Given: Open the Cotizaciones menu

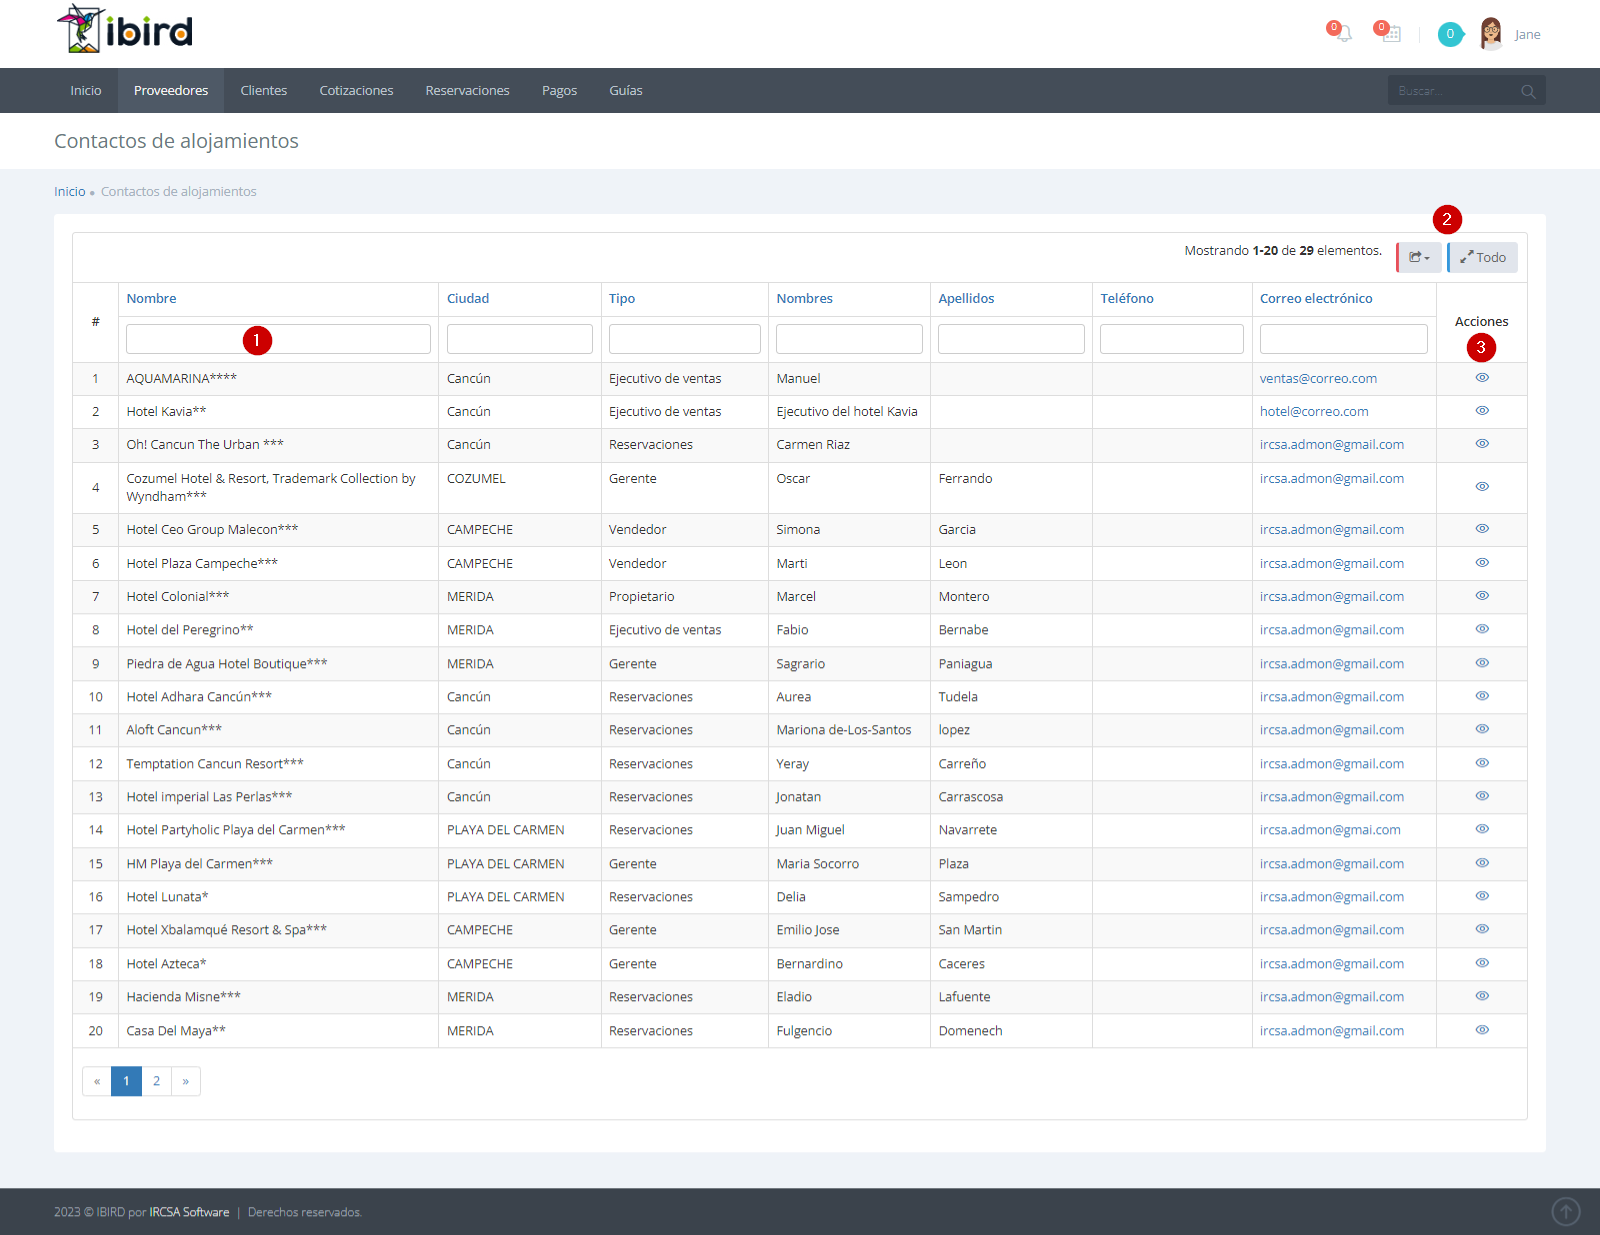Looking at the screenshot, I should pyautogui.click(x=356, y=91).
